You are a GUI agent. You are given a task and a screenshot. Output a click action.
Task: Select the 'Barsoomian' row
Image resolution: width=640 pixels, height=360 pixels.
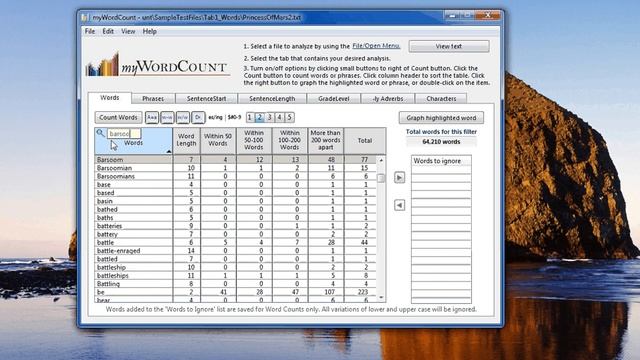[x=236, y=168]
